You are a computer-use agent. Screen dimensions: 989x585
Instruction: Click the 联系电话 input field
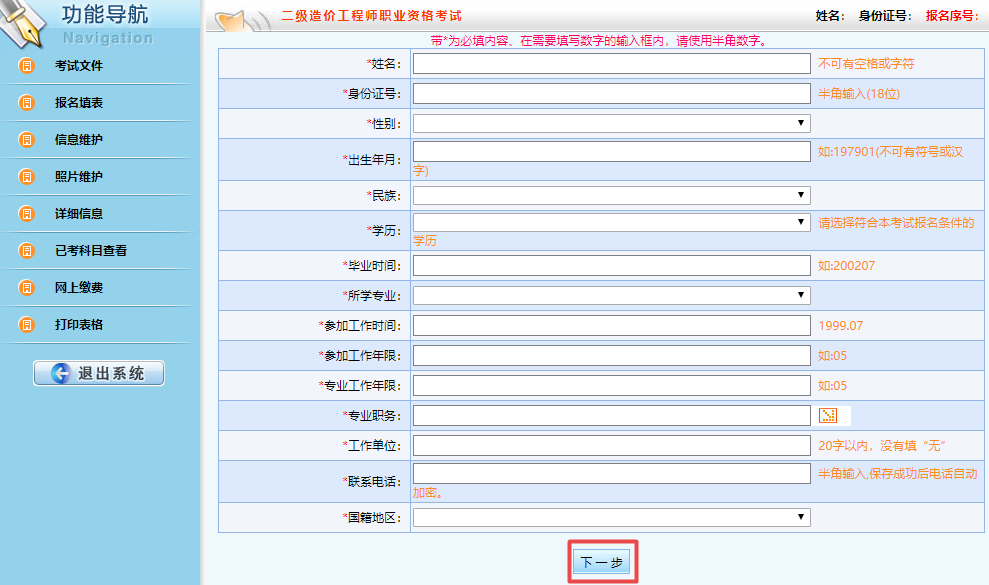(x=611, y=473)
